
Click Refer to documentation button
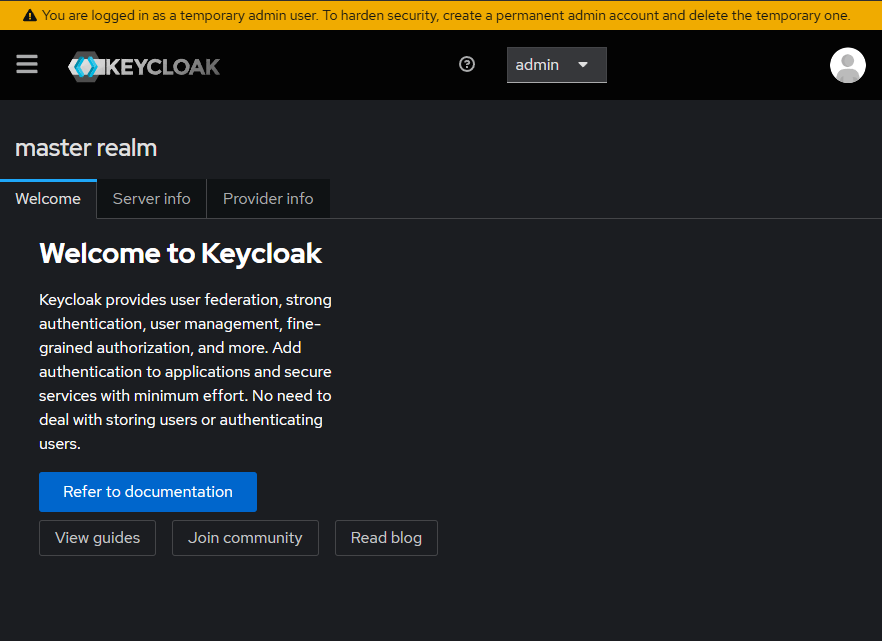coord(148,492)
